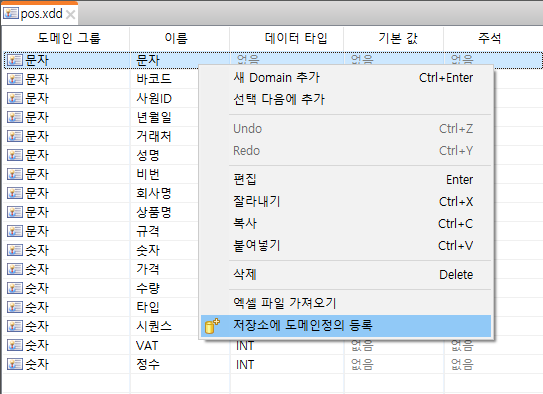Select the pos.xdd tab label
This screenshot has height=394, width=543.
(42, 14)
